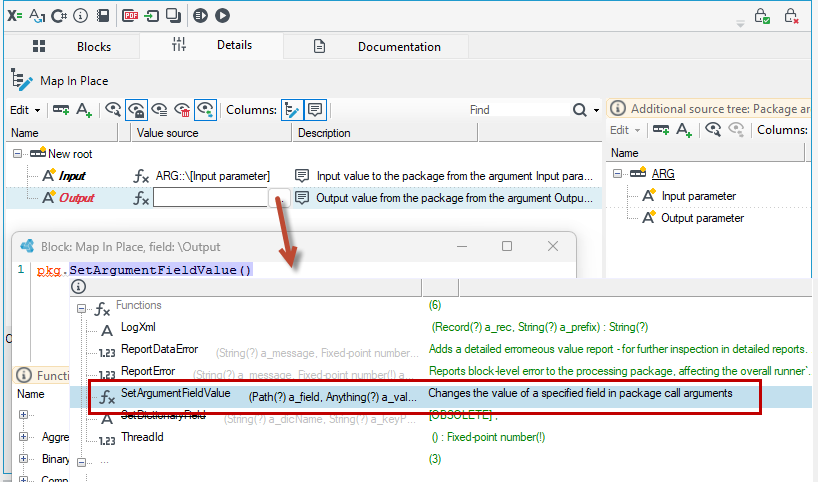Expand the Binary node in lower-left tree
The image size is (818, 482).
pos(23,459)
